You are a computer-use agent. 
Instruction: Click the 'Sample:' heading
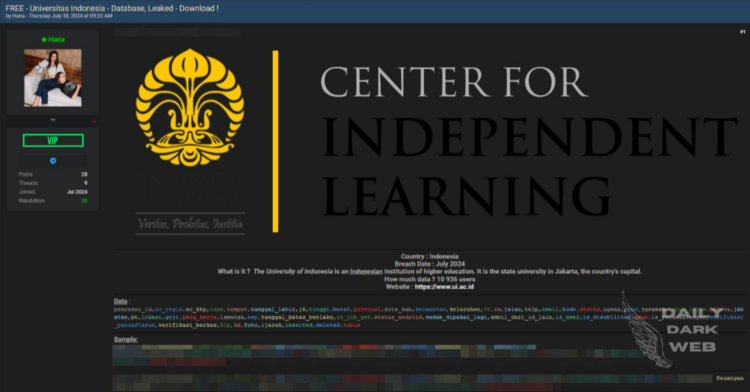click(126, 339)
